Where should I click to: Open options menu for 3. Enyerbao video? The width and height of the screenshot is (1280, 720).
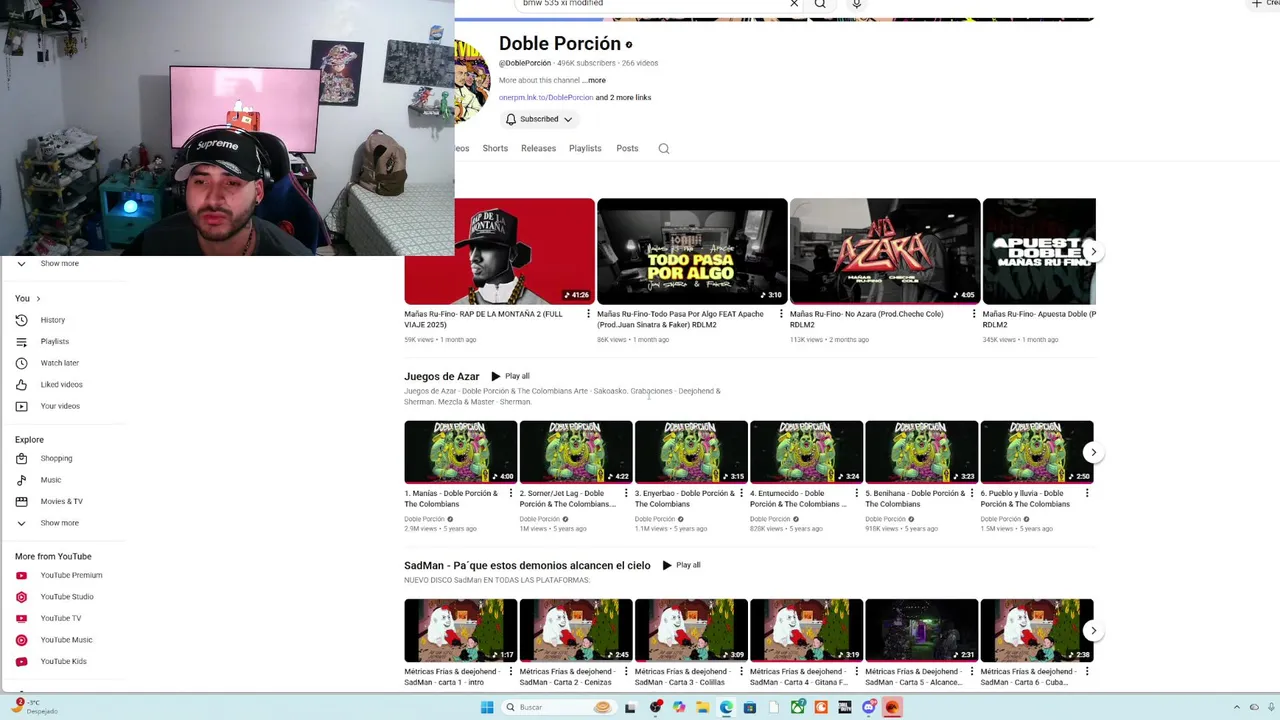tap(741, 493)
